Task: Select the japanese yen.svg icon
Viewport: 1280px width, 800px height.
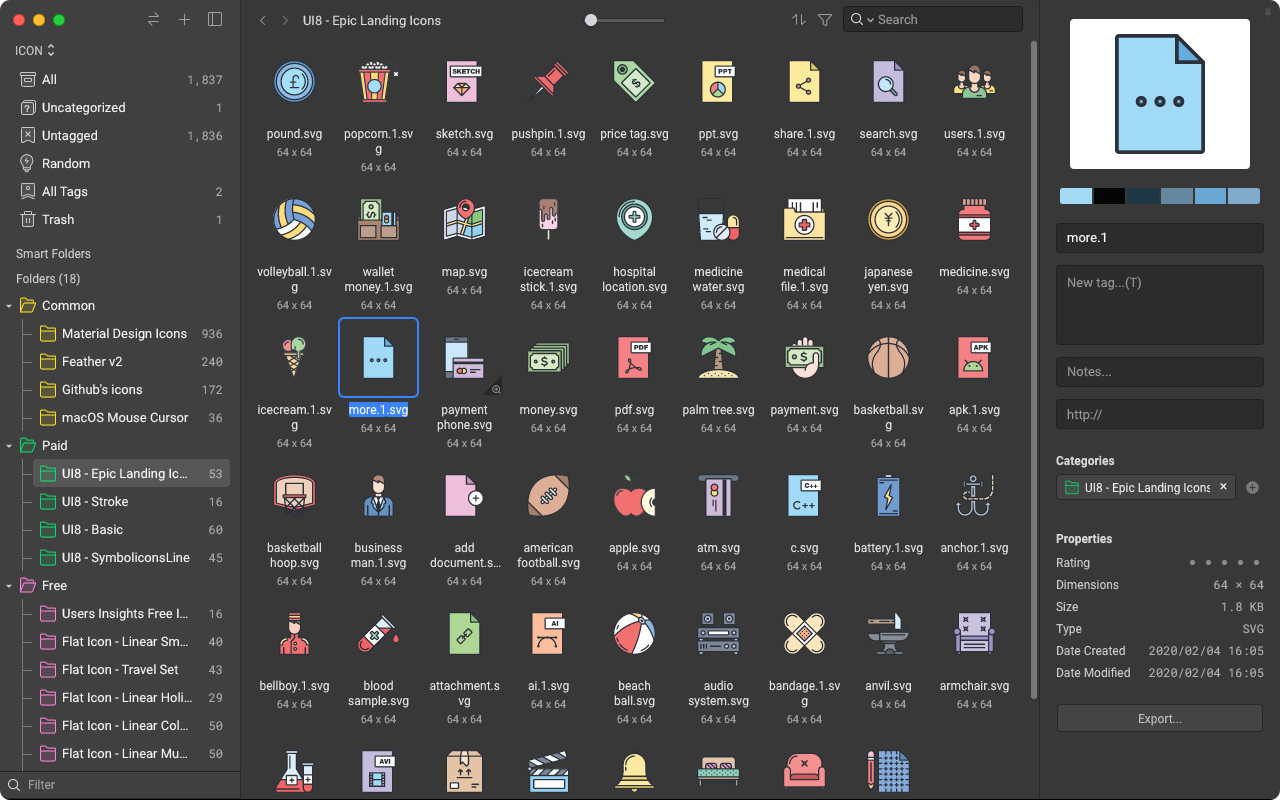Action: pos(888,220)
